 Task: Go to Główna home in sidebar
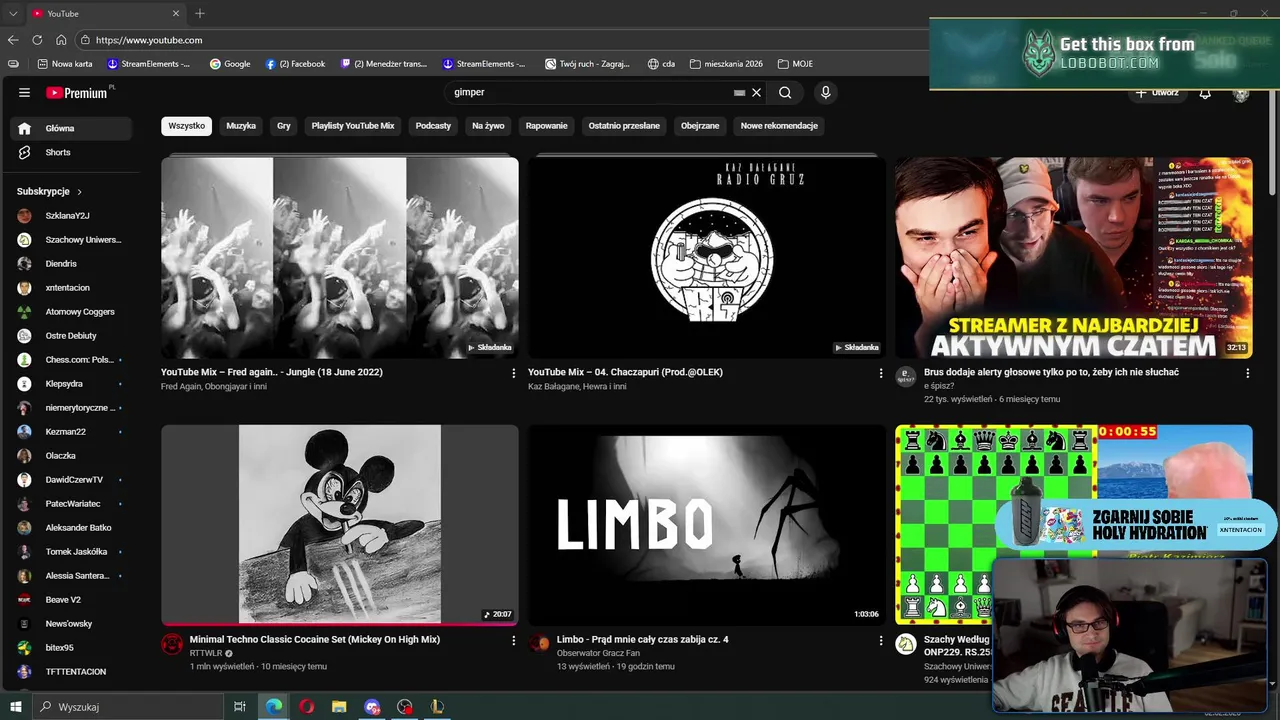(71, 128)
